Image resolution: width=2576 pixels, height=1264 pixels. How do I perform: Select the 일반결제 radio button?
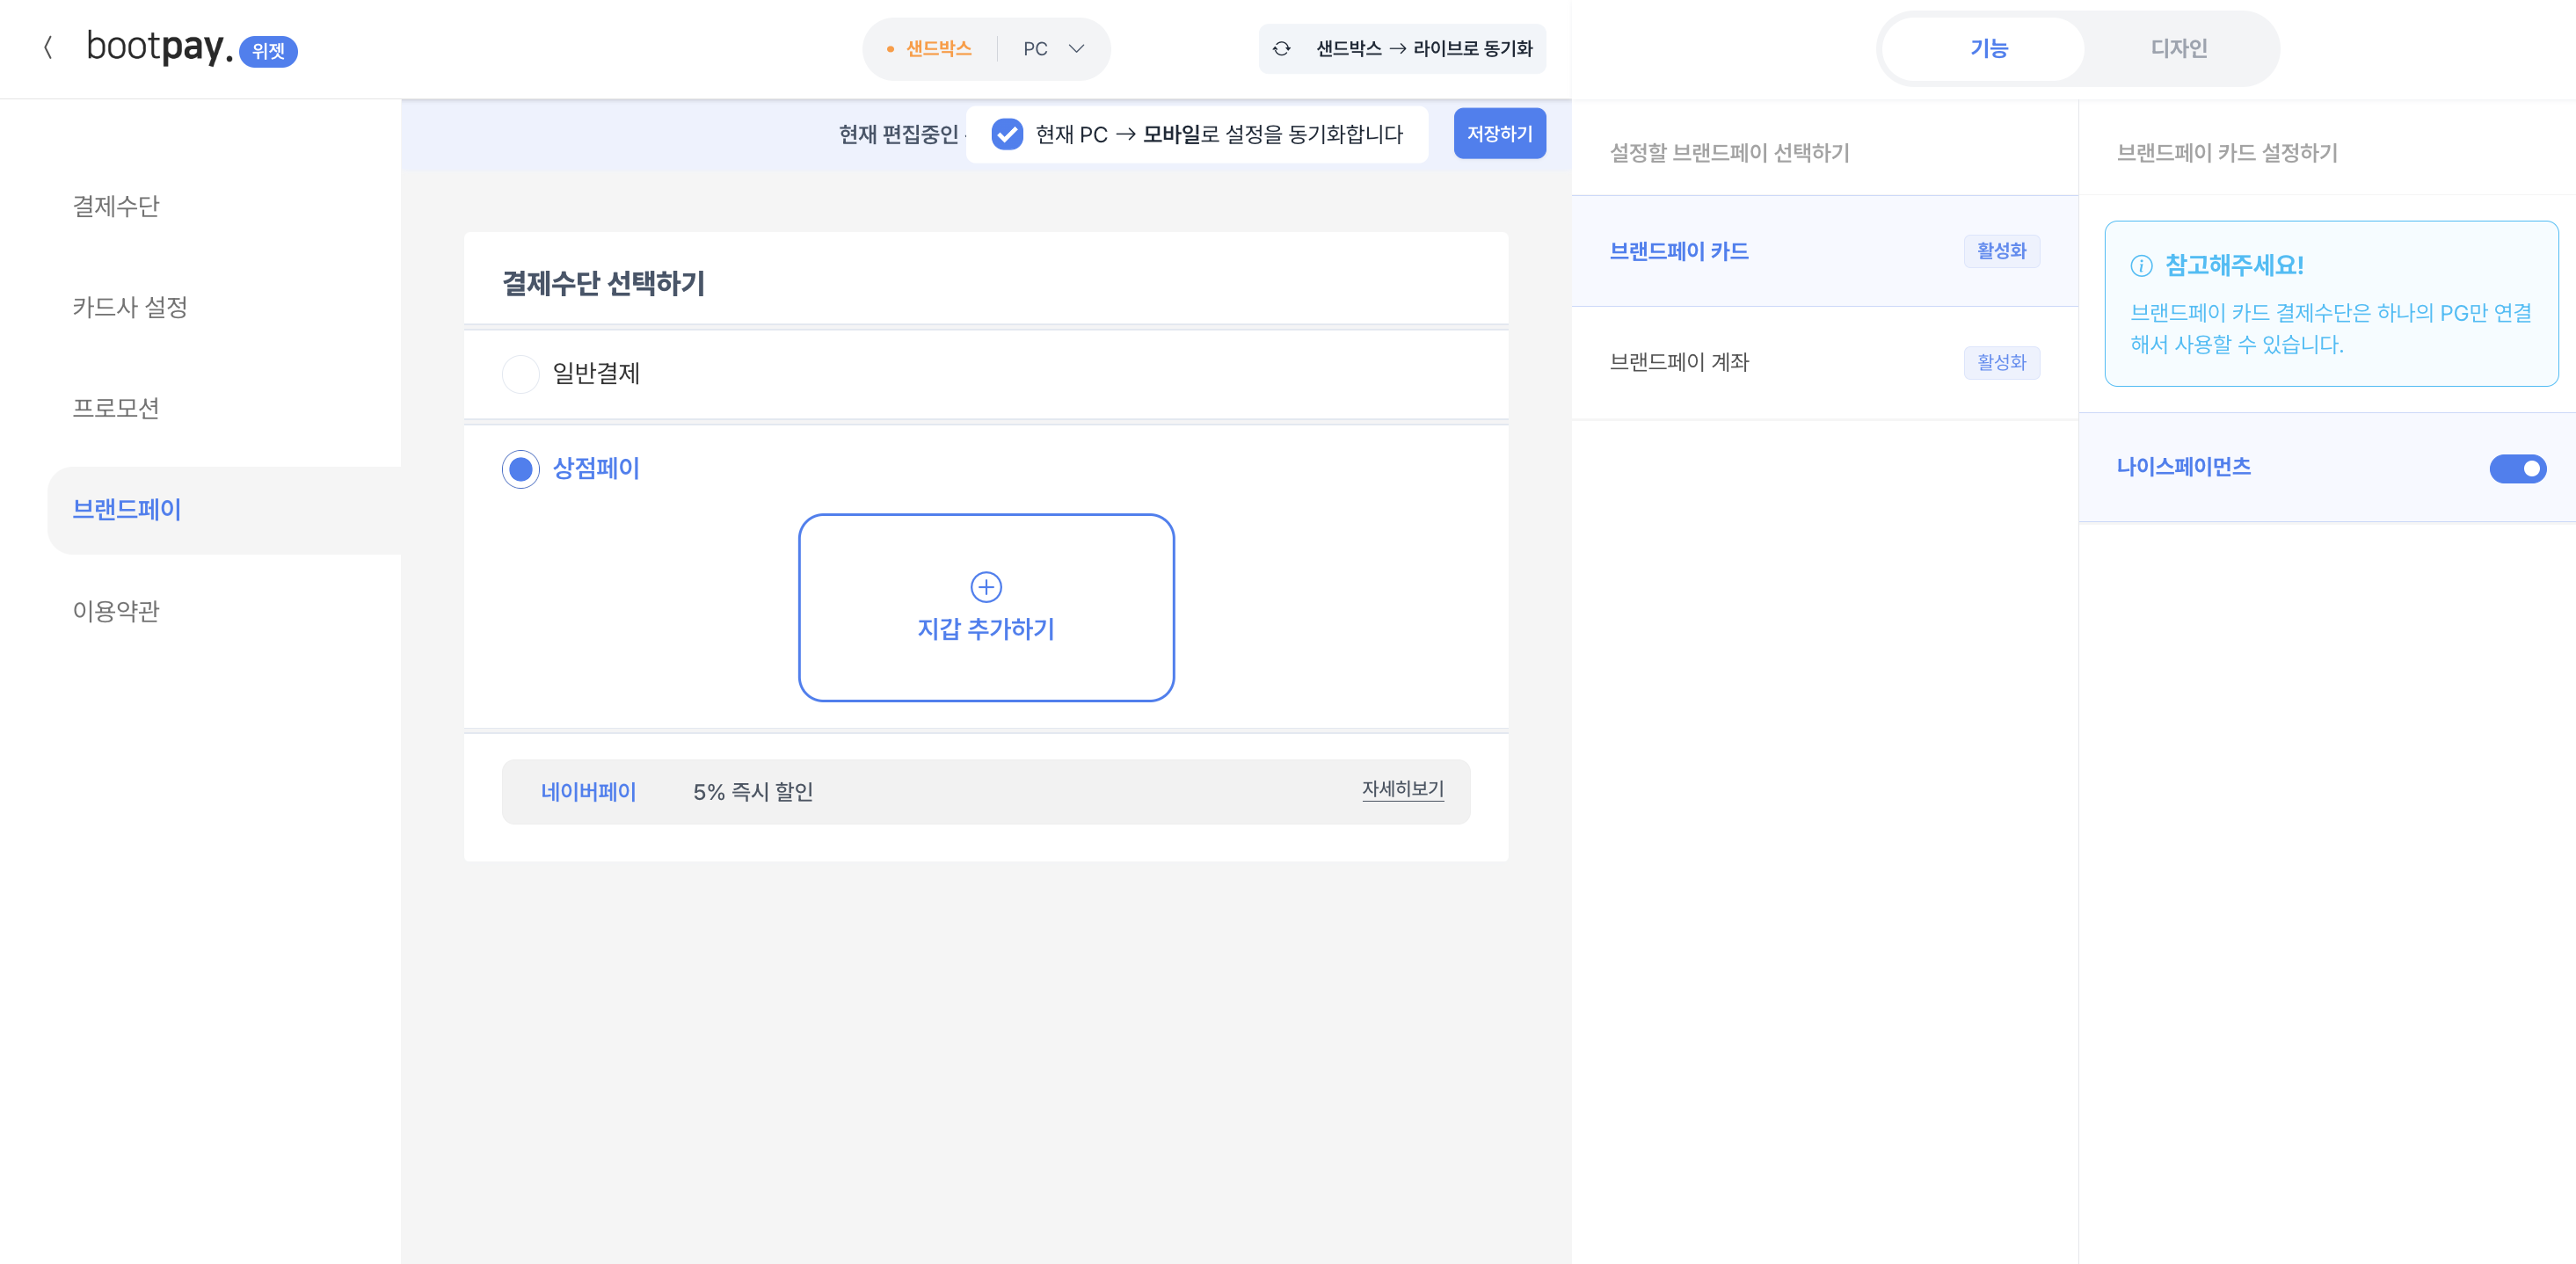pos(521,374)
